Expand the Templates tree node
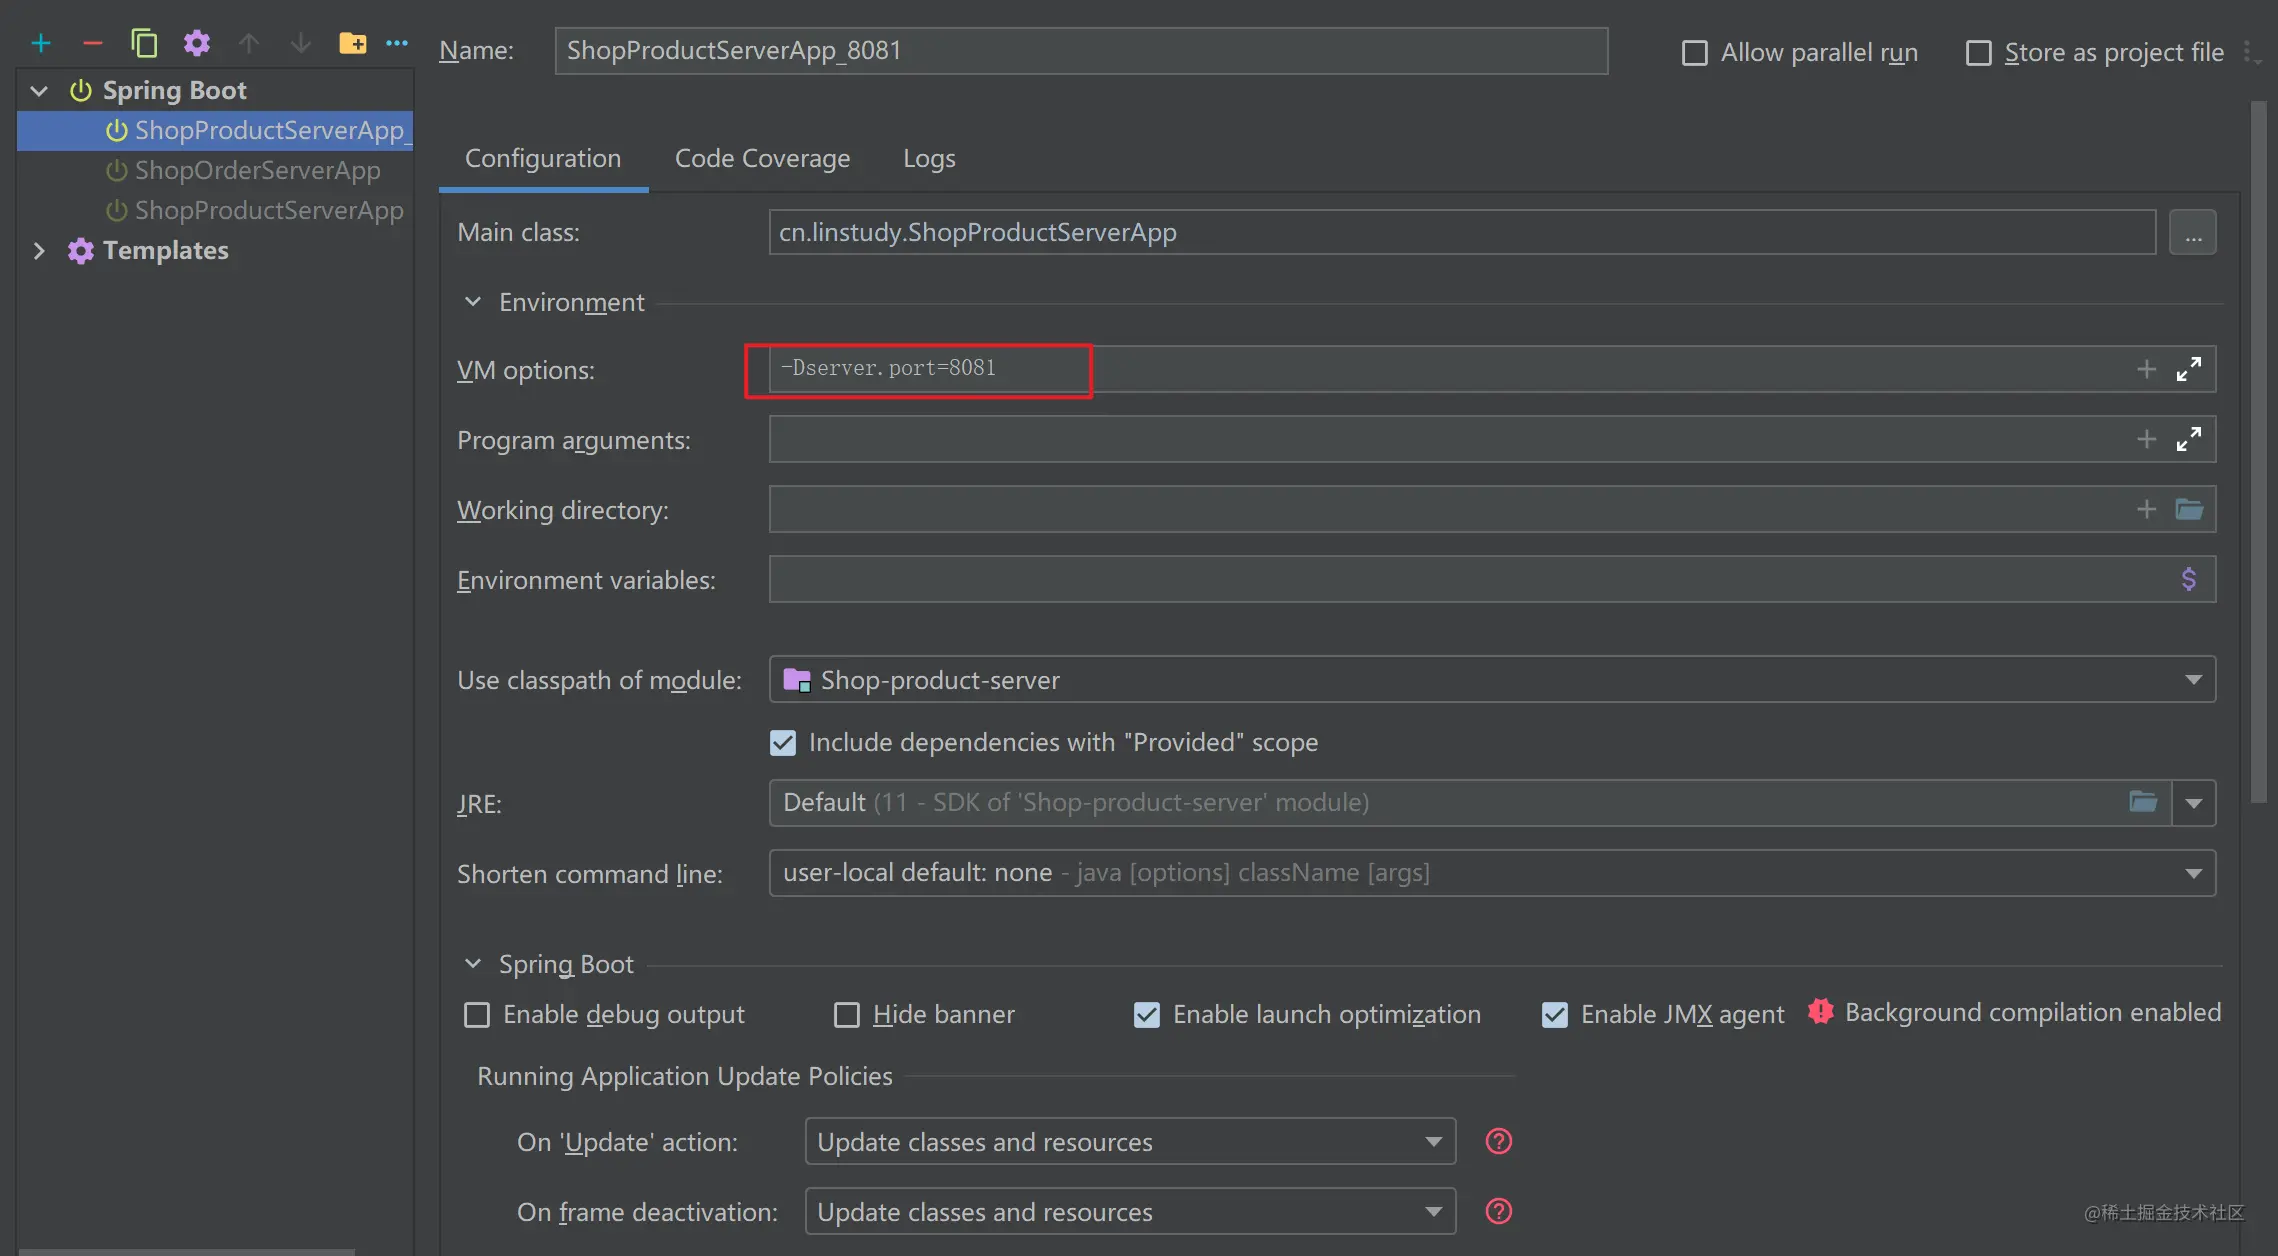 (x=39, y=250)
